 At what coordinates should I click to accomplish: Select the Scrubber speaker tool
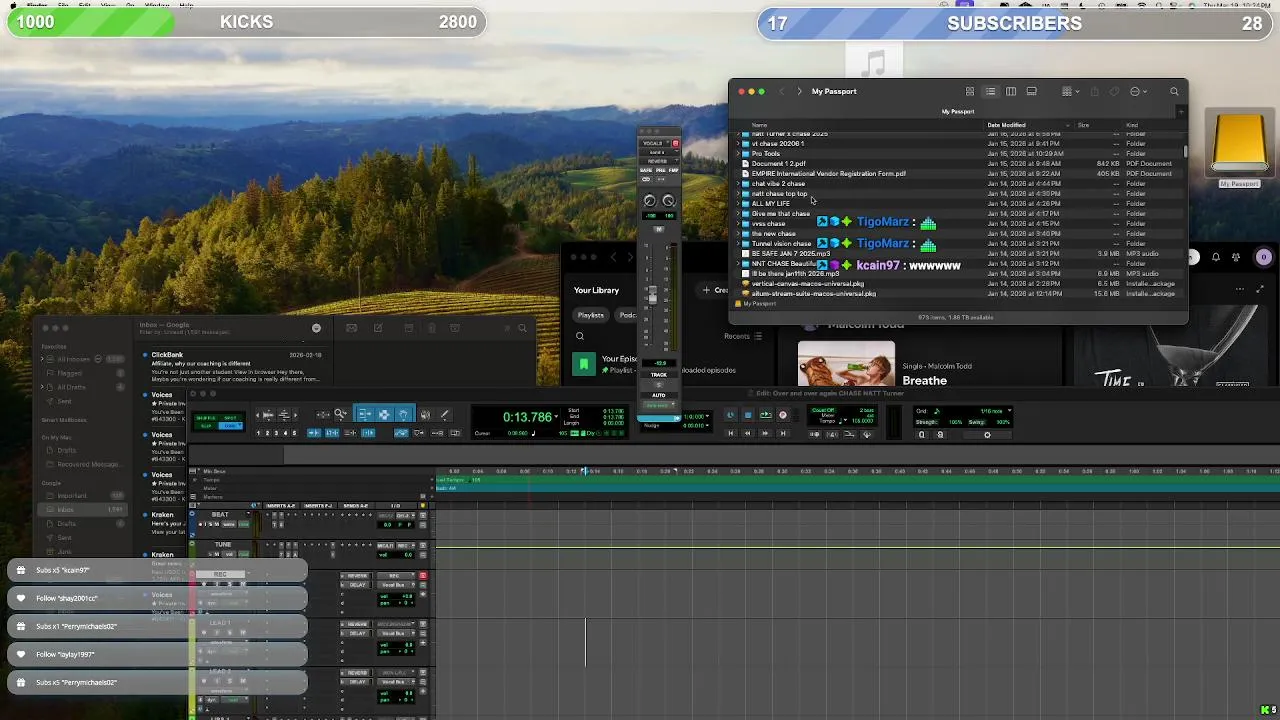(x=425, y=414)
